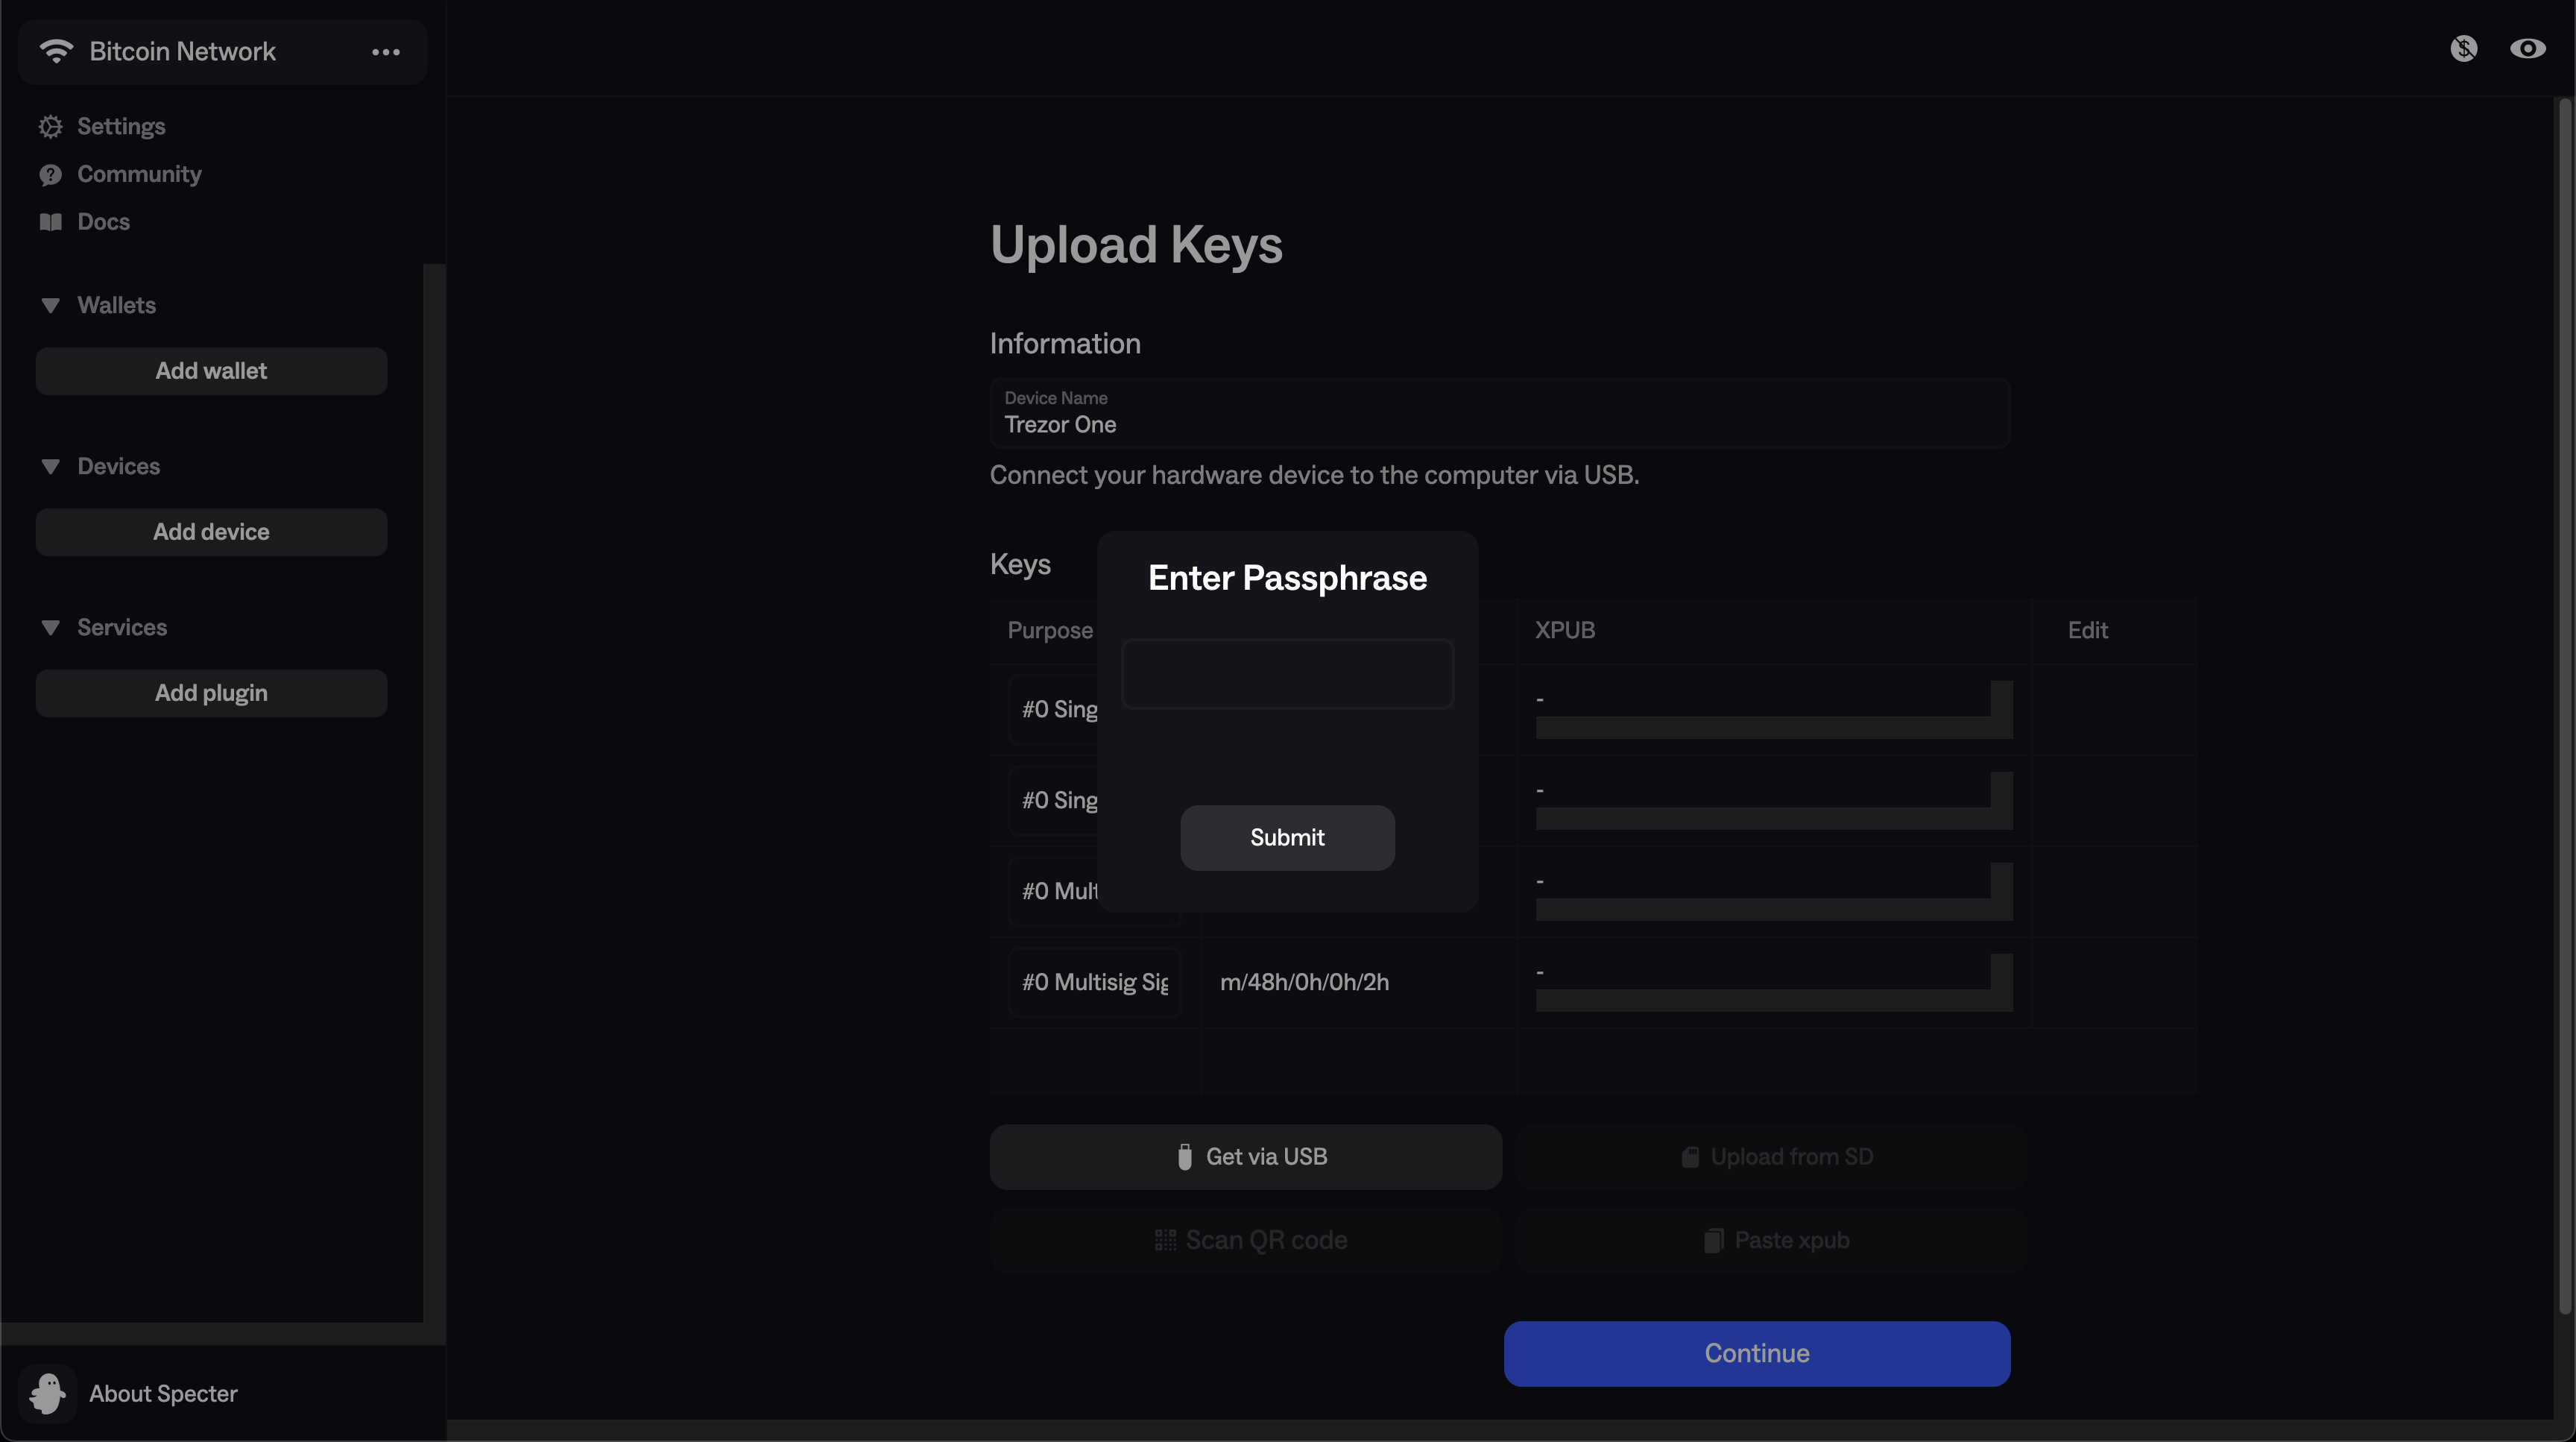
Task: Click the passphrase input field
Action: tap(1287, 674)
